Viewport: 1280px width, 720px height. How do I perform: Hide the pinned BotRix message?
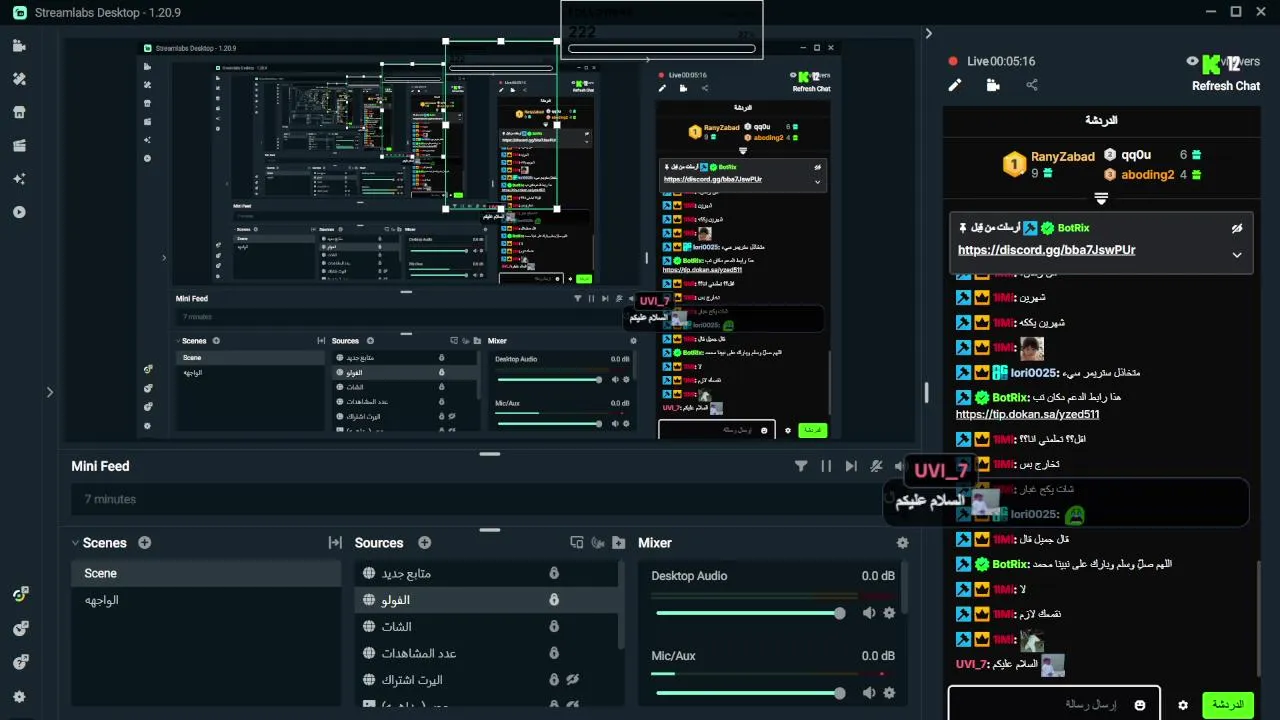[x=1237, y=228]
